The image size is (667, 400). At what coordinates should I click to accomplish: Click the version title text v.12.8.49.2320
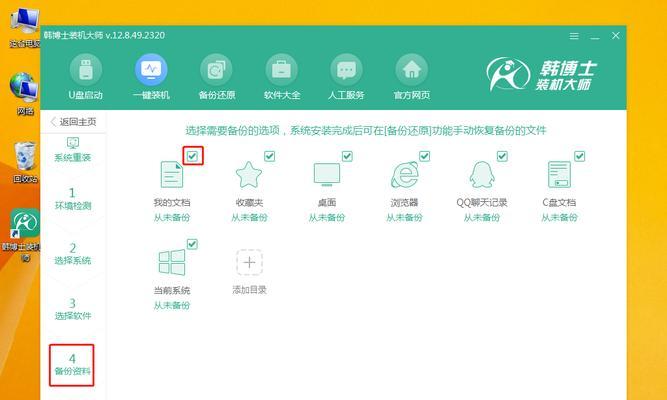coord(135,35)
